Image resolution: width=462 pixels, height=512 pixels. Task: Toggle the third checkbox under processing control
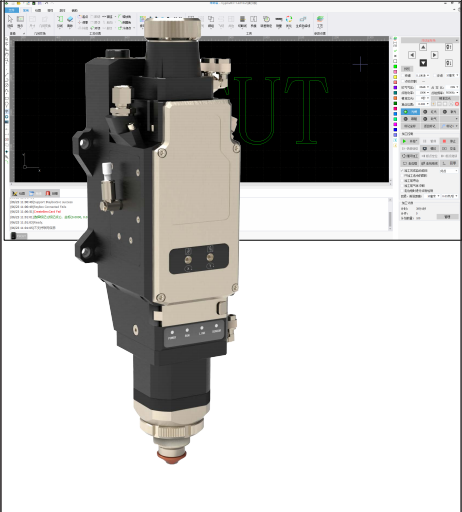pos(403,181)
